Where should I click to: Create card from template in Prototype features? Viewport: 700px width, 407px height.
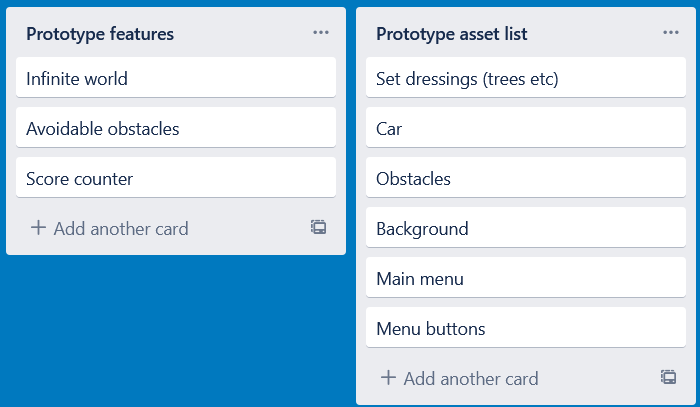tap(318, 227)
